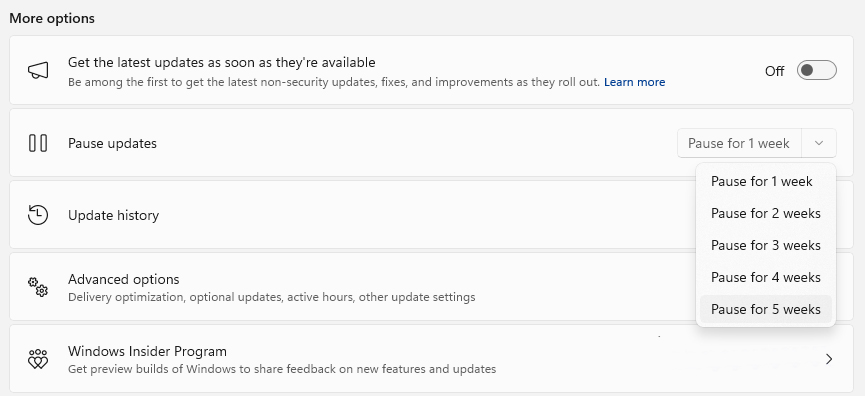865x396 pixels.
Task: Click the Windows Insider Program title
Action: pos(147,351)
